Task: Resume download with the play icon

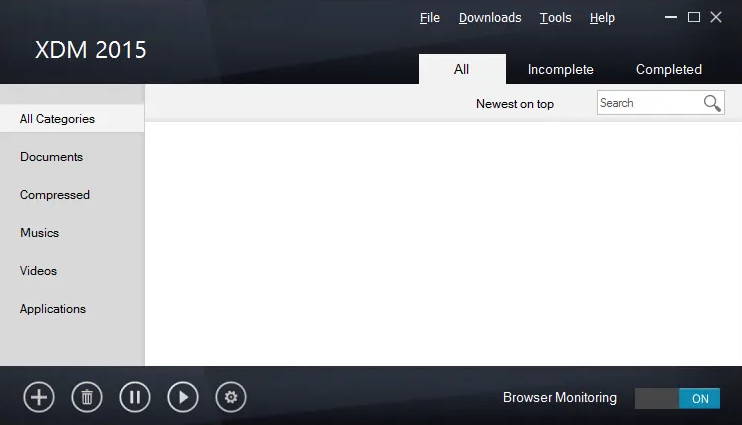Action: 183,397
